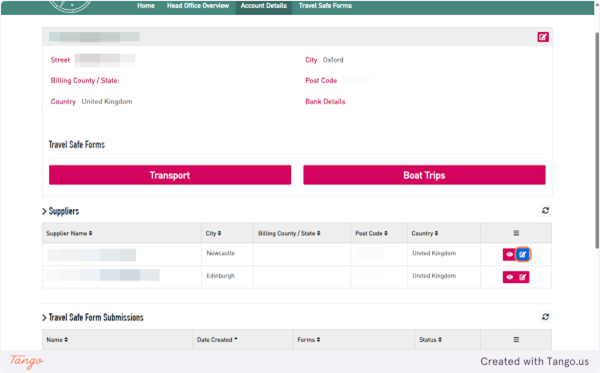Sort by Billing County / State column
Viewport: 600px width, 373px height.
[289, 233]
